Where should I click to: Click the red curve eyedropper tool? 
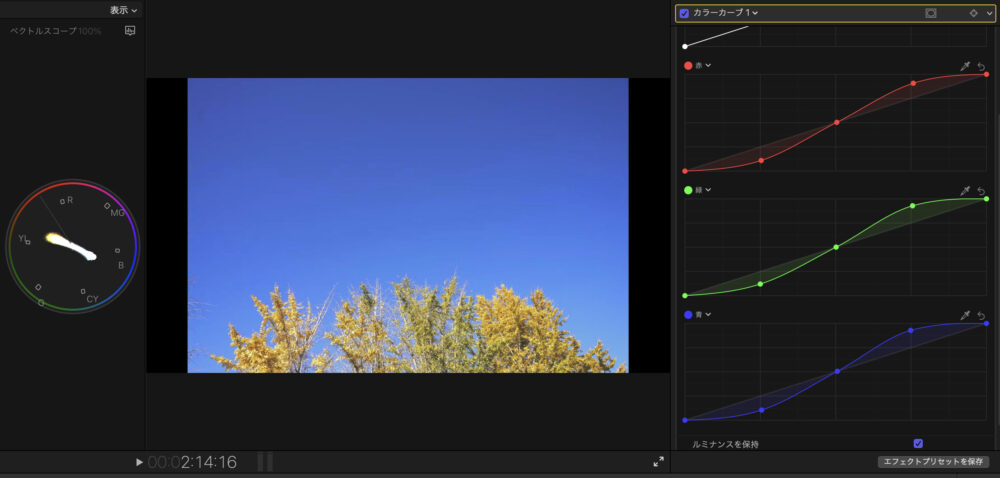tap(965, 66)
